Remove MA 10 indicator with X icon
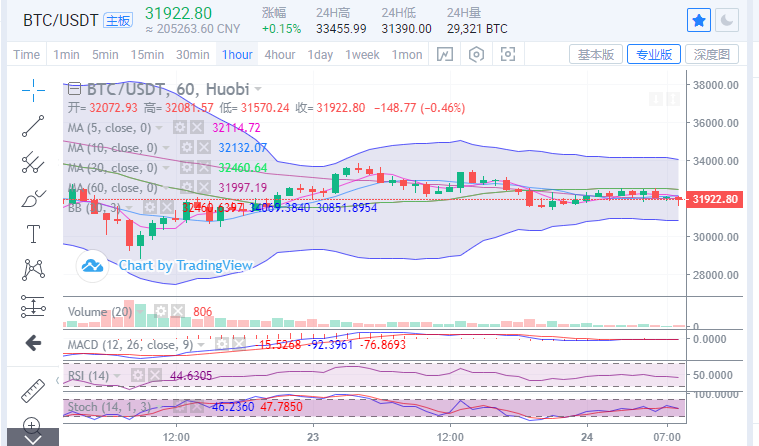759x446 pixels. (x=203, y=148)
